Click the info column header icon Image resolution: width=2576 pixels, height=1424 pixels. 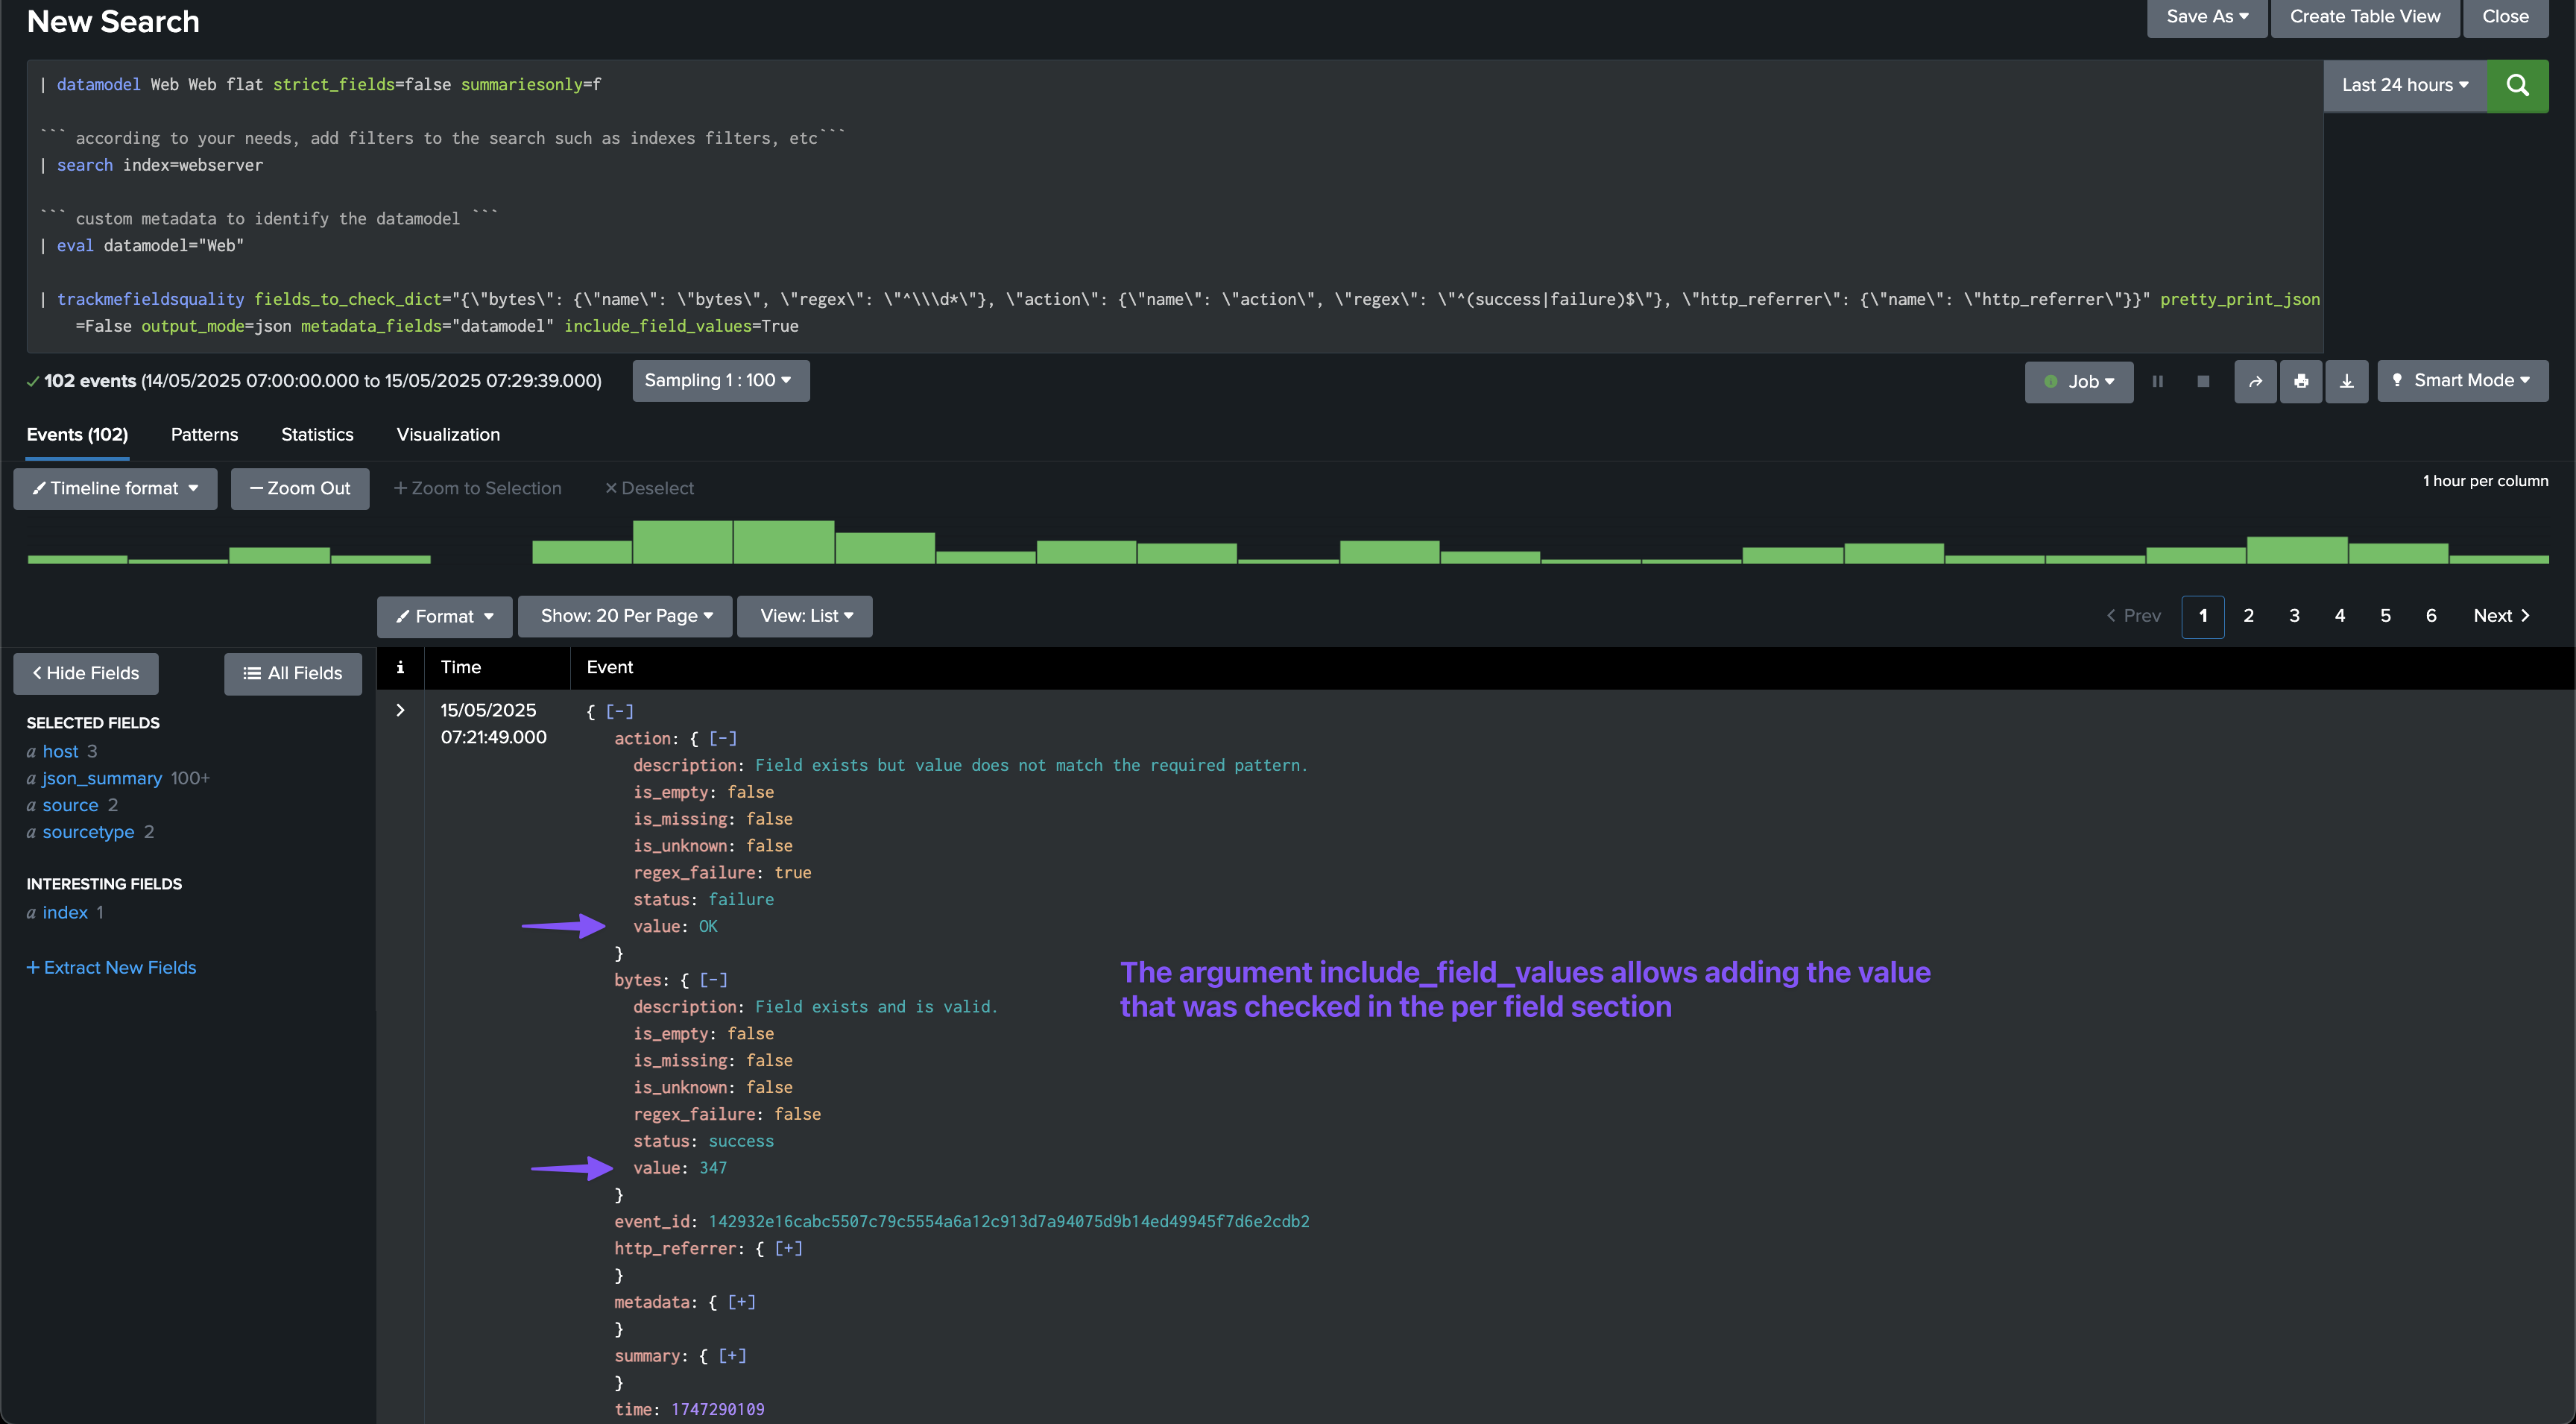click(400, 667)
